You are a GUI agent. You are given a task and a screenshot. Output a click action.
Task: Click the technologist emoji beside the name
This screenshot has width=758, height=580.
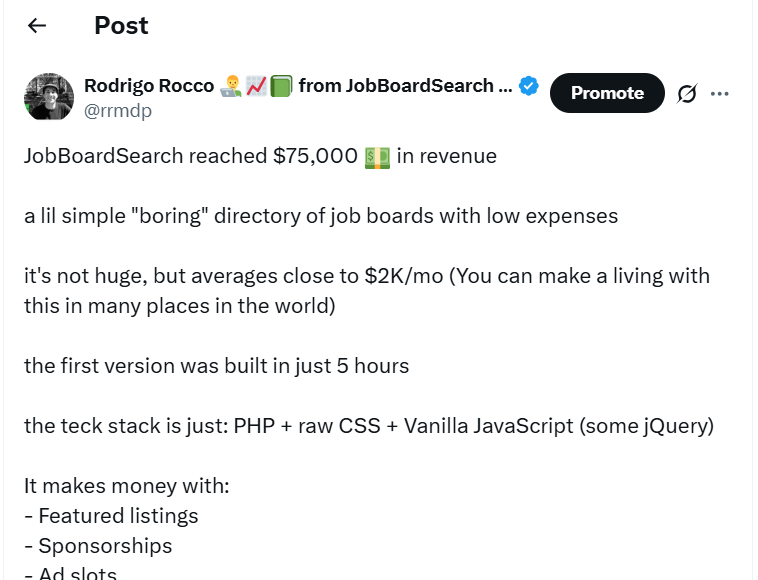[230, 86]
